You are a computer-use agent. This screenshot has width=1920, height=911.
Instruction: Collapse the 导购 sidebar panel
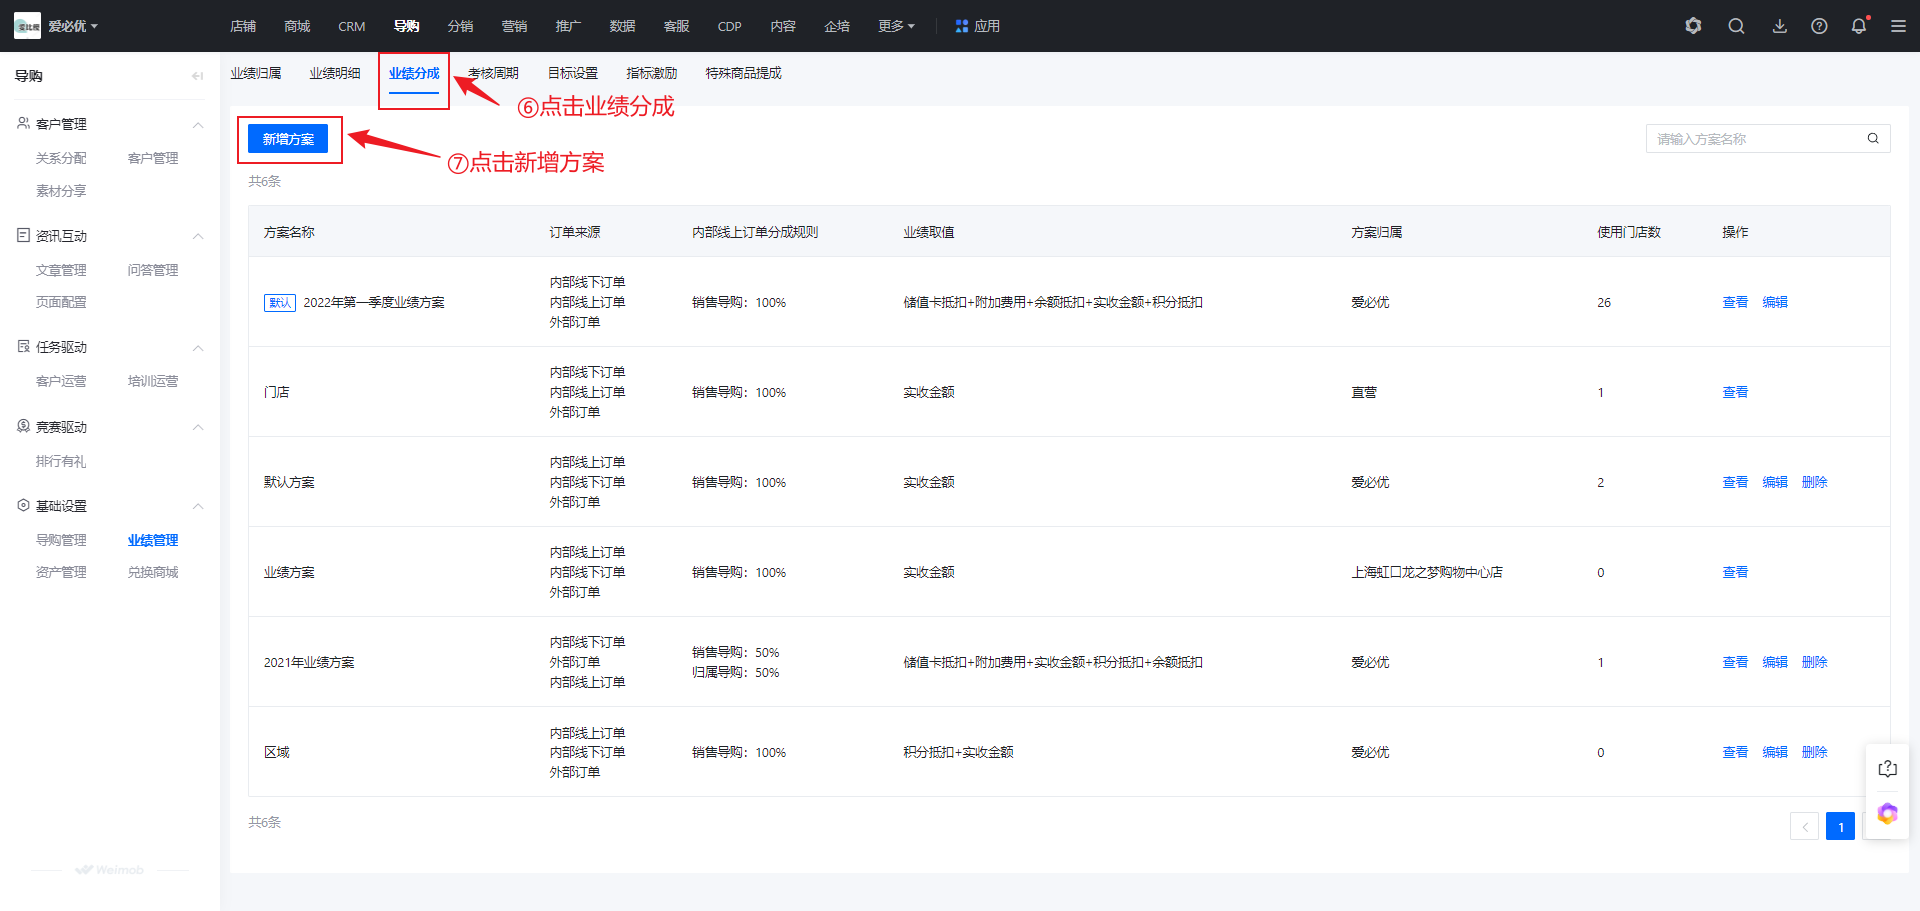click(x=197, y=76)
